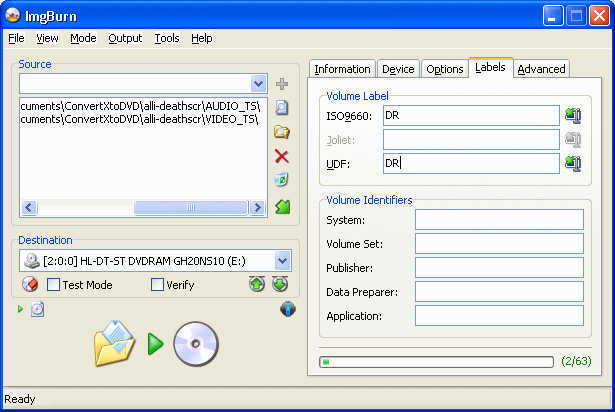Click the large green play arrow
615x412 pixels.
pyautogui.click(x=156, y=344)
